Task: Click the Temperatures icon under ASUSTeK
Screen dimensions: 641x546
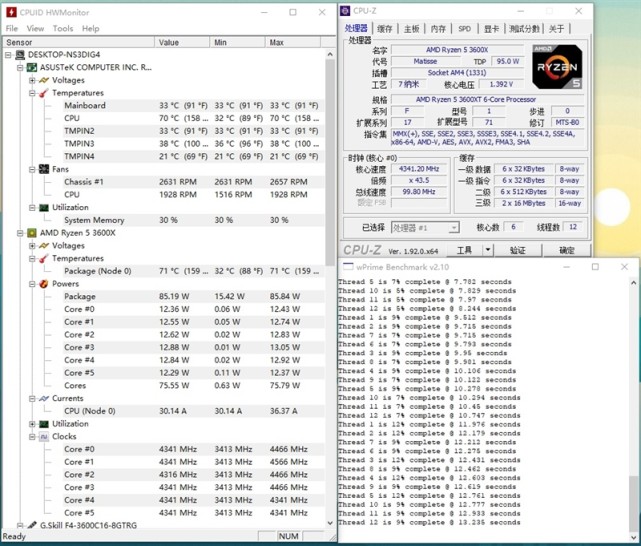Action: [x=44, y=93]
